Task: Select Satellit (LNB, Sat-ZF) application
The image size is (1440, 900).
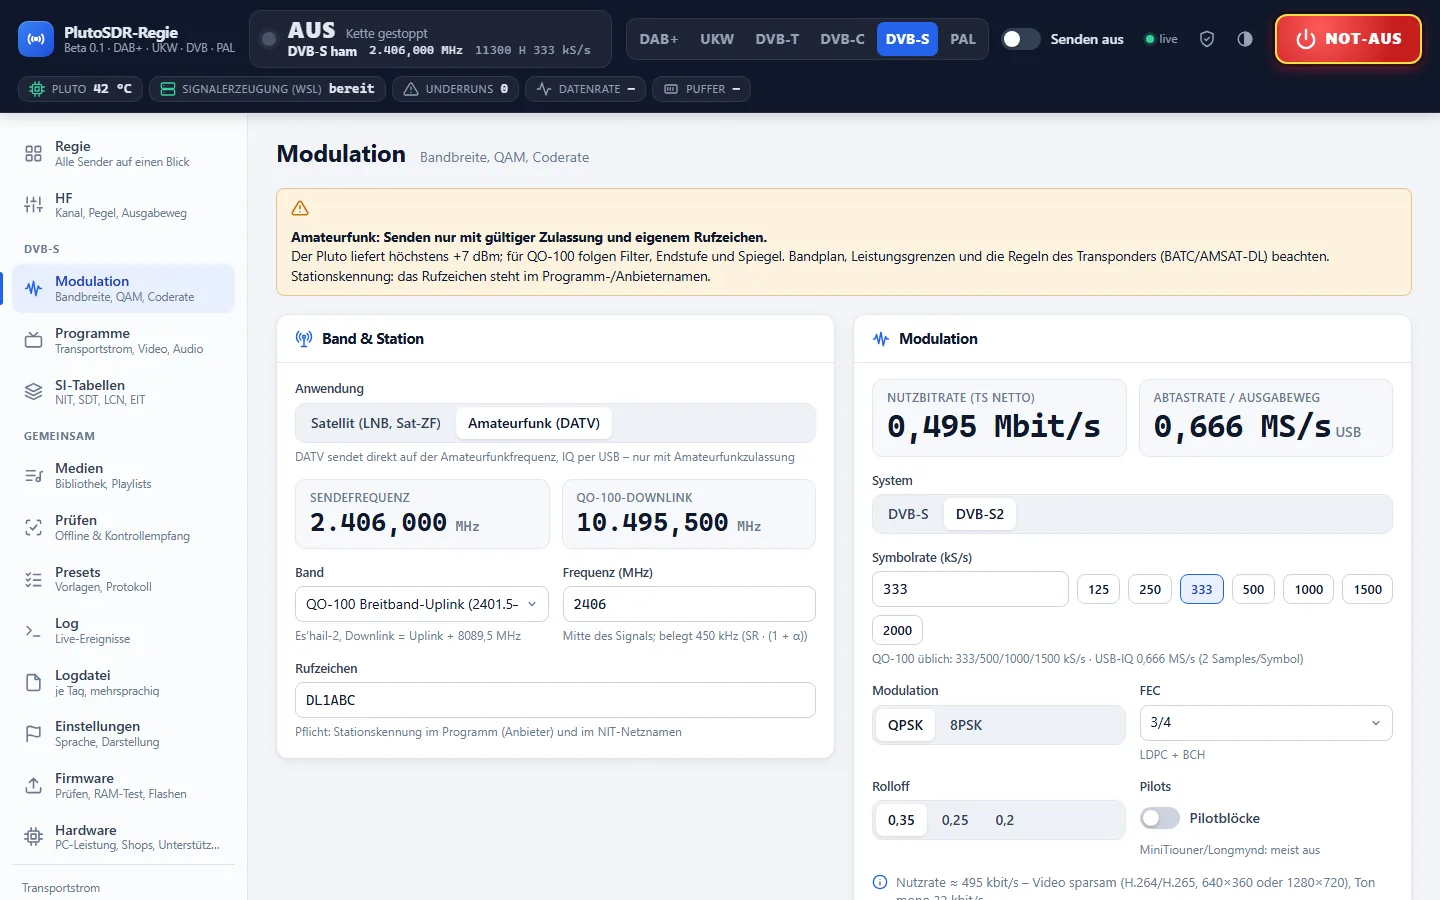Action: (x=376, y=423)
